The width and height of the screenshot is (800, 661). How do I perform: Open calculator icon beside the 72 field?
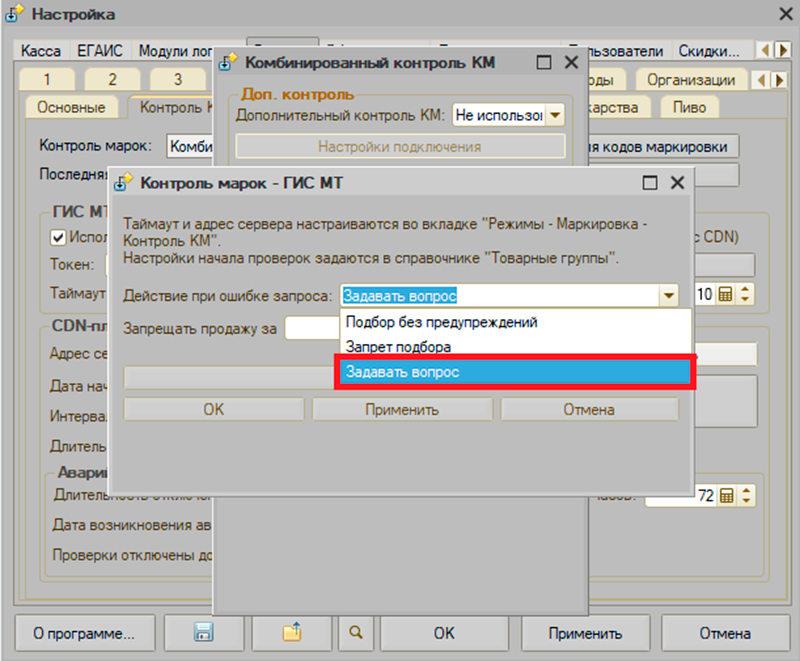[726, 496]
